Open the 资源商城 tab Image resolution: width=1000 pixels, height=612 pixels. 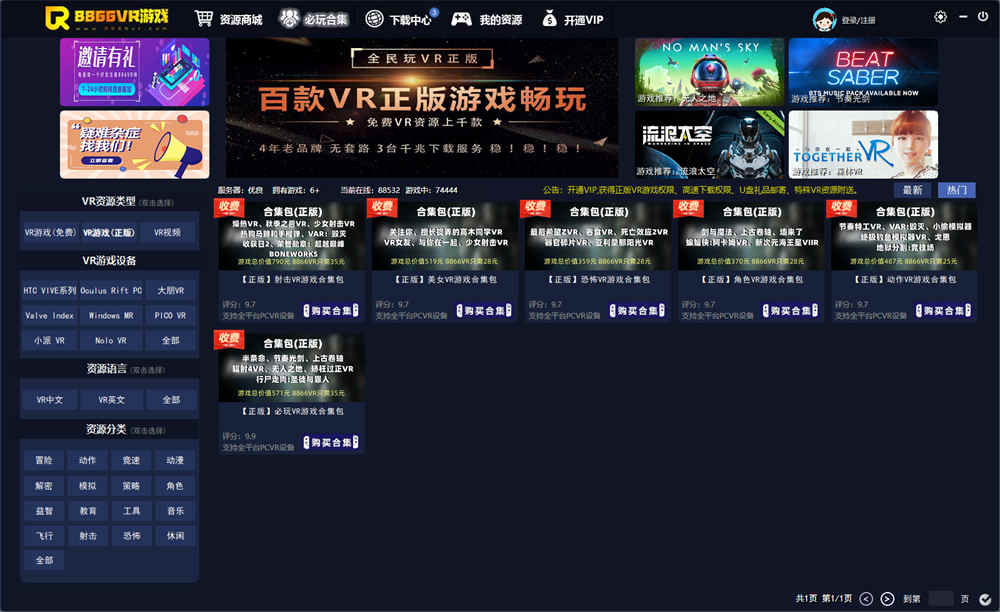pyautogui.click(x=241, y=20)
